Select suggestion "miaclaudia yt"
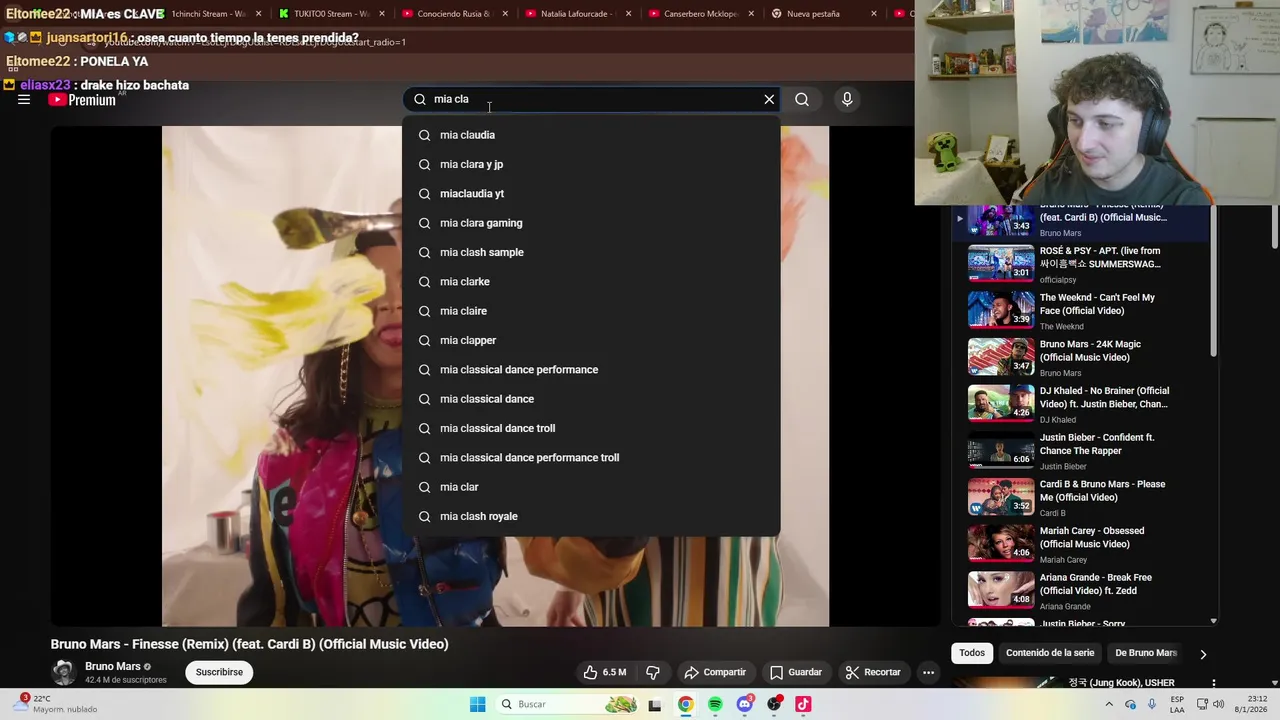 (x=591, y=193)
